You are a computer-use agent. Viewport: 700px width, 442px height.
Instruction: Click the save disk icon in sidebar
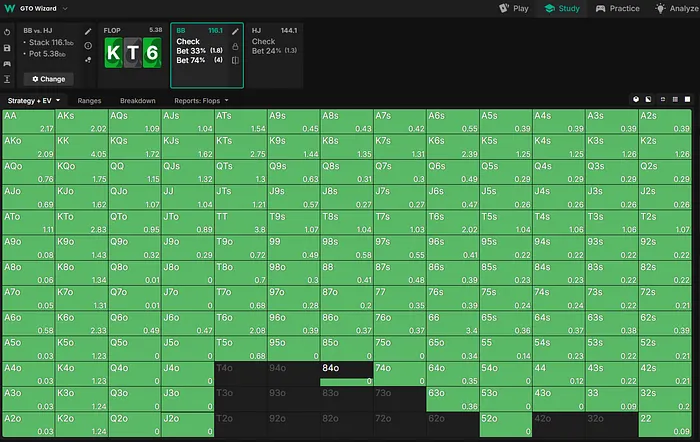tap(8, 47)
